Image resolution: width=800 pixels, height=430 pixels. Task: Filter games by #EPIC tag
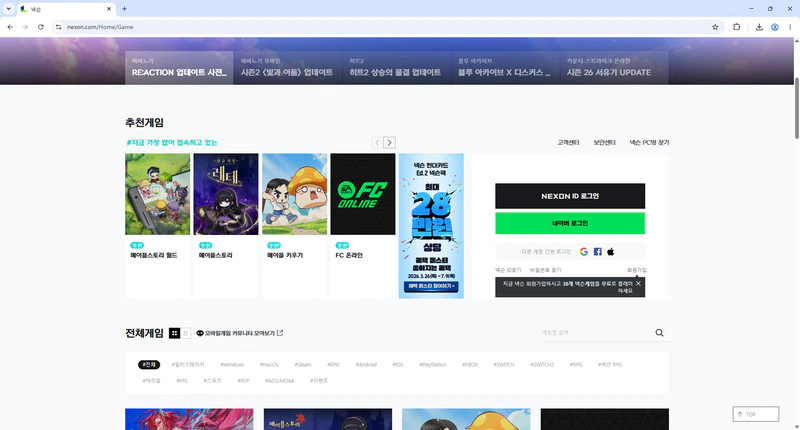click(333, 365)
